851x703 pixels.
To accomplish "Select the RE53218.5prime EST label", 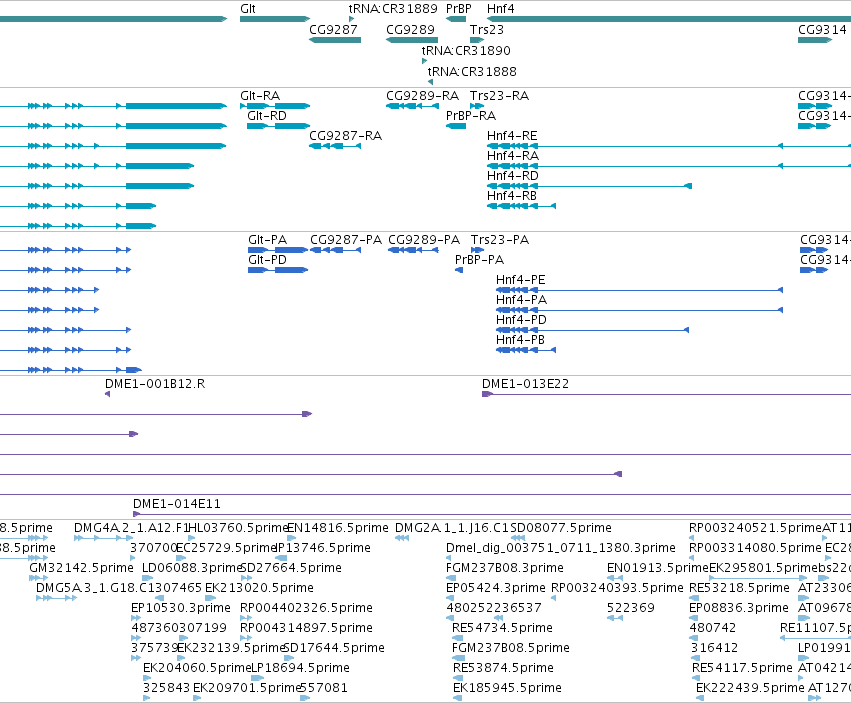I will pos(739,588).
